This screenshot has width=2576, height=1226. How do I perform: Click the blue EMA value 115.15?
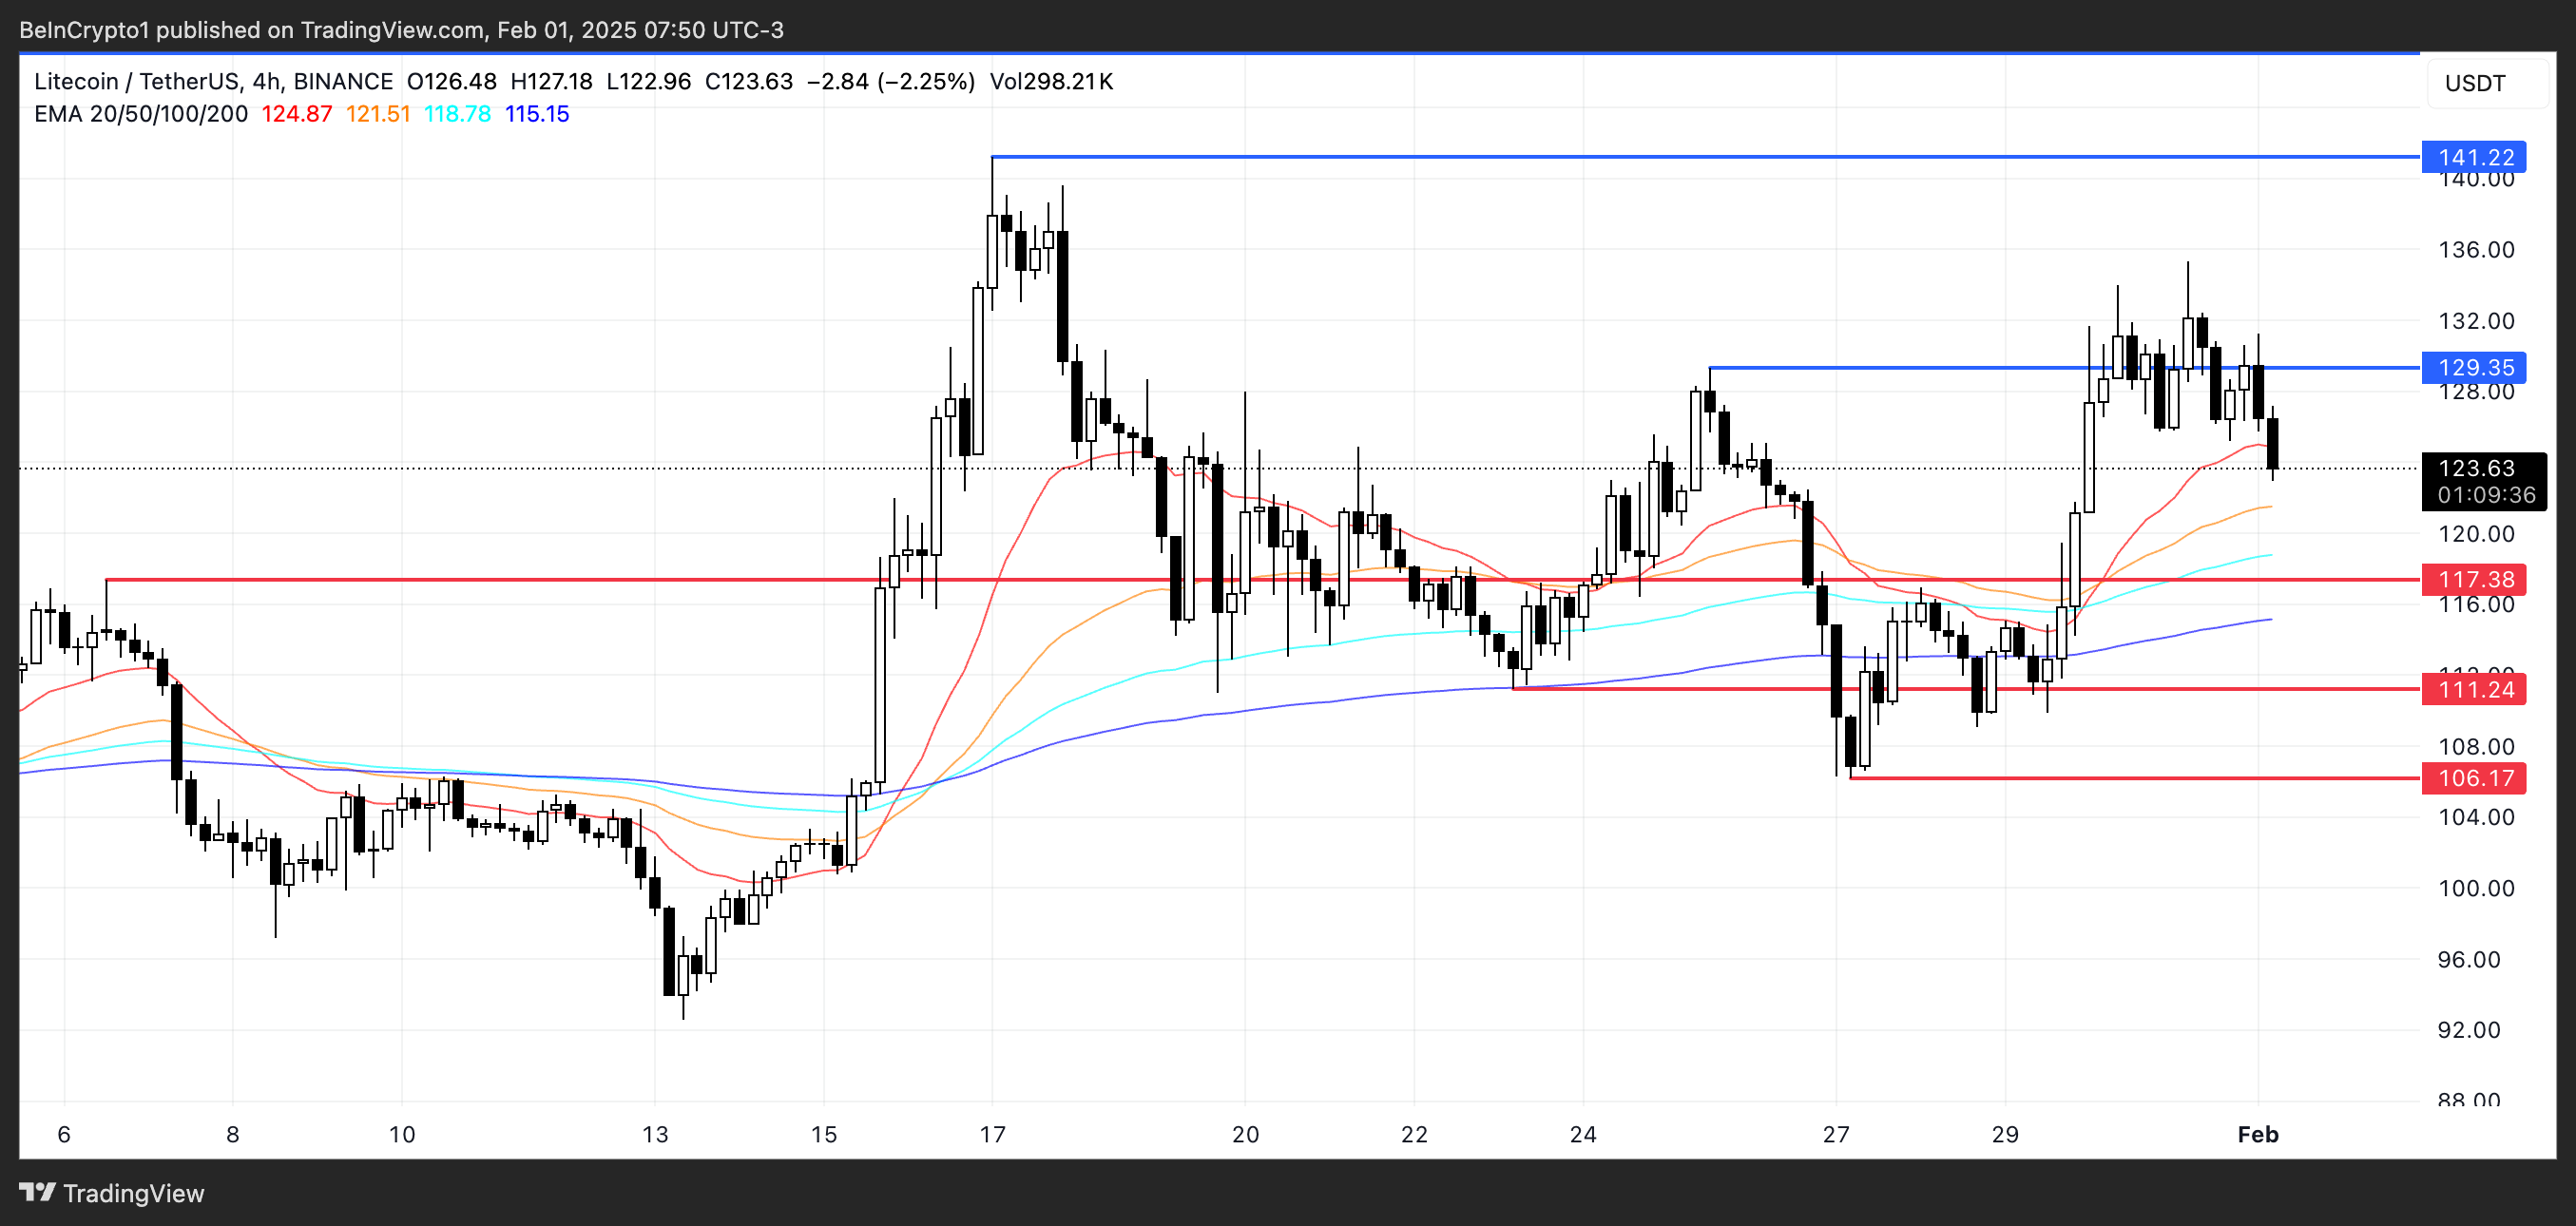click(x=537, y=114)
